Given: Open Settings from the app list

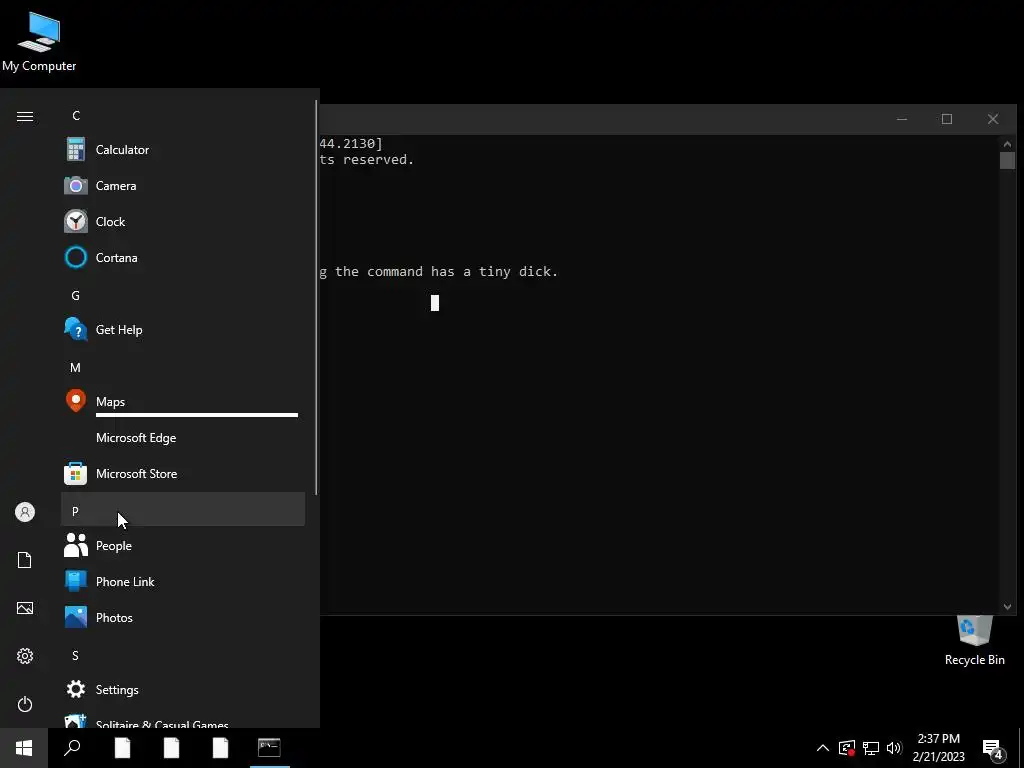Looking at the screenshot, I should 183,690.
